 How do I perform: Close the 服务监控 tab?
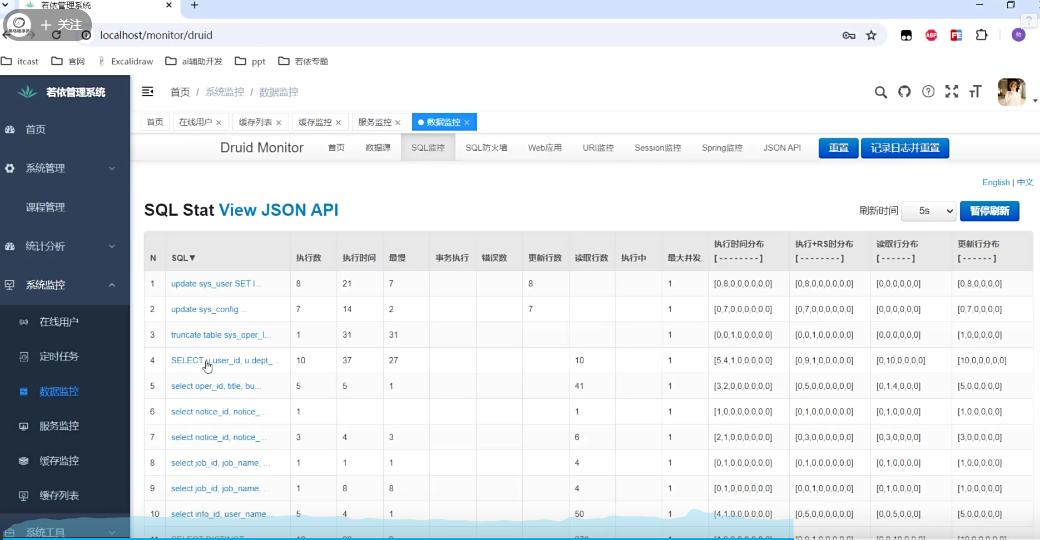pos(398,123)
